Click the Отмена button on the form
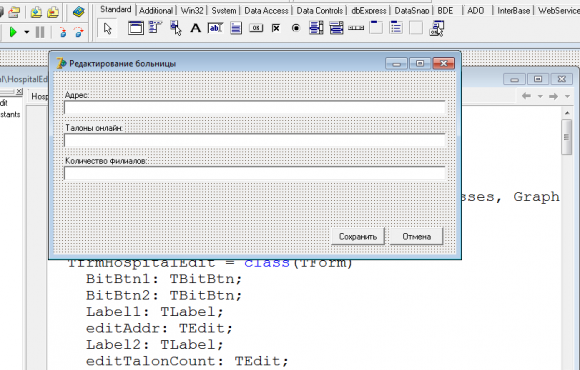The image size is (580, 370). [417, 237]
